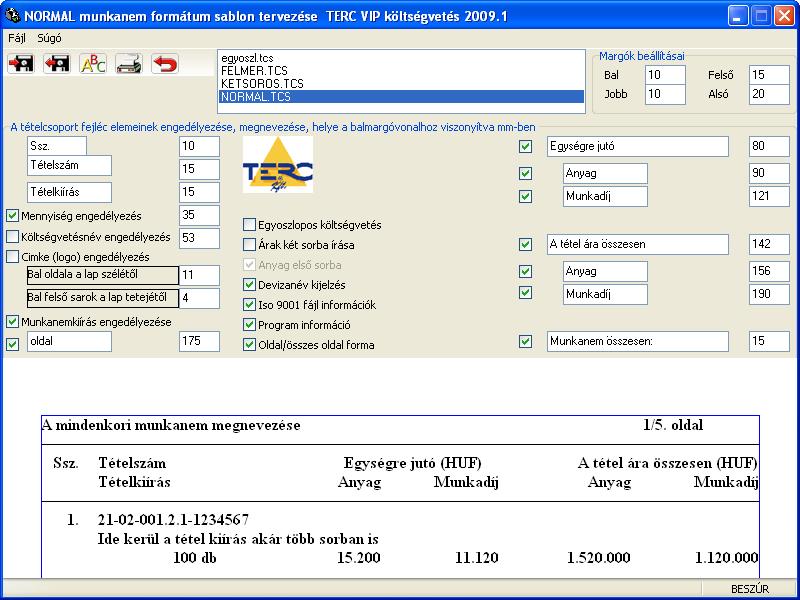Click the application icon in title bar
The width and height of the screenshot is (800, 600).
[11, 15]
